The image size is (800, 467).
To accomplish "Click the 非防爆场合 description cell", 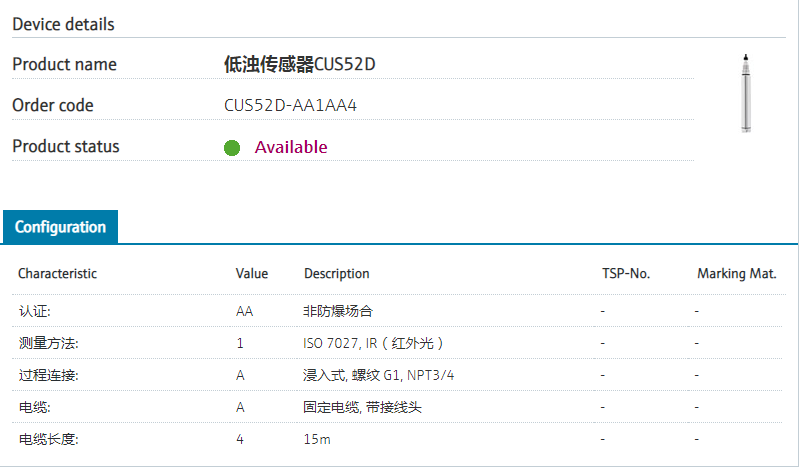I will pos(338,311).
